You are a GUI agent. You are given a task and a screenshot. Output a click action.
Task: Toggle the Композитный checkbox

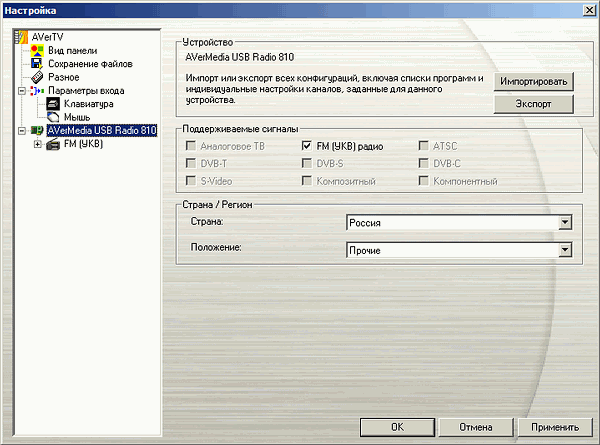307,181
